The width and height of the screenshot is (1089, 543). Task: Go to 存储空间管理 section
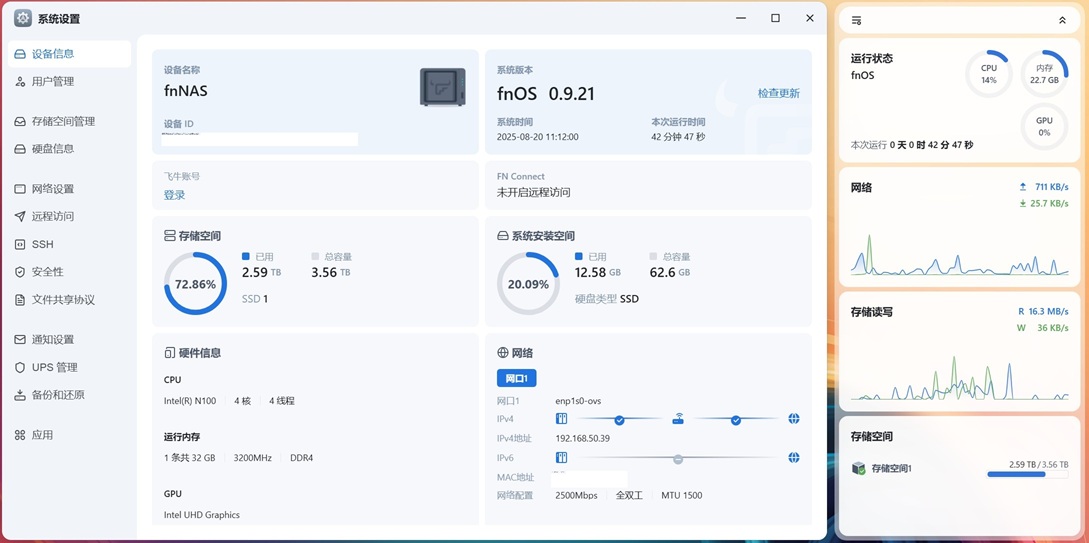69,122
